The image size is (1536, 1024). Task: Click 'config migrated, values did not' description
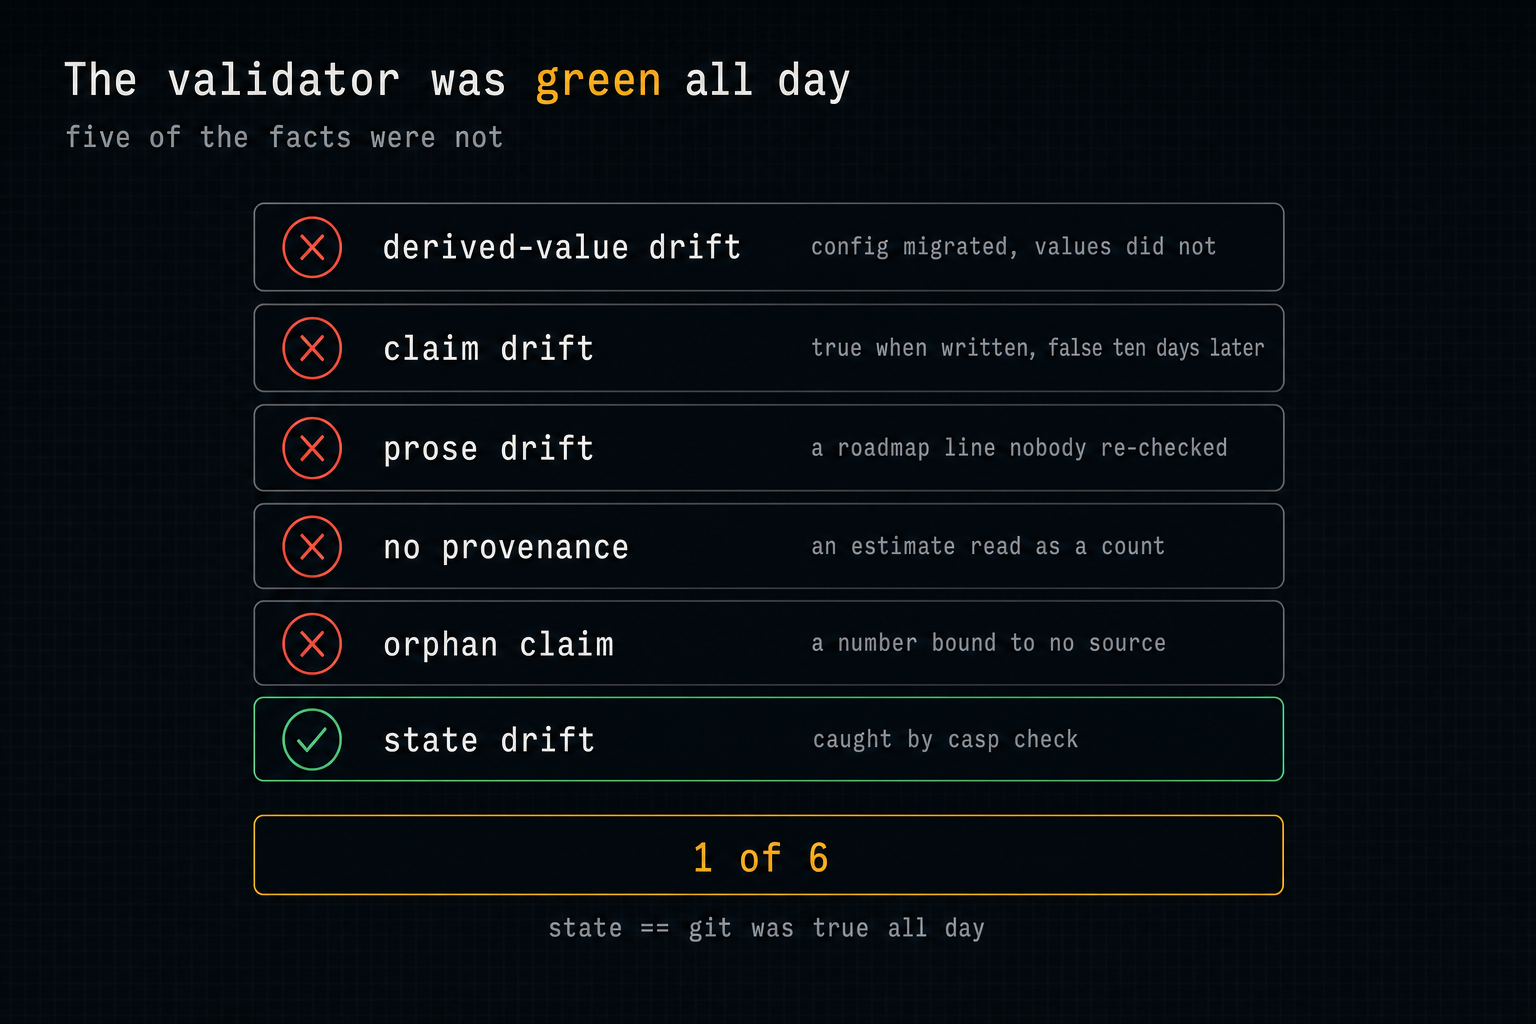pos(1013,247)
